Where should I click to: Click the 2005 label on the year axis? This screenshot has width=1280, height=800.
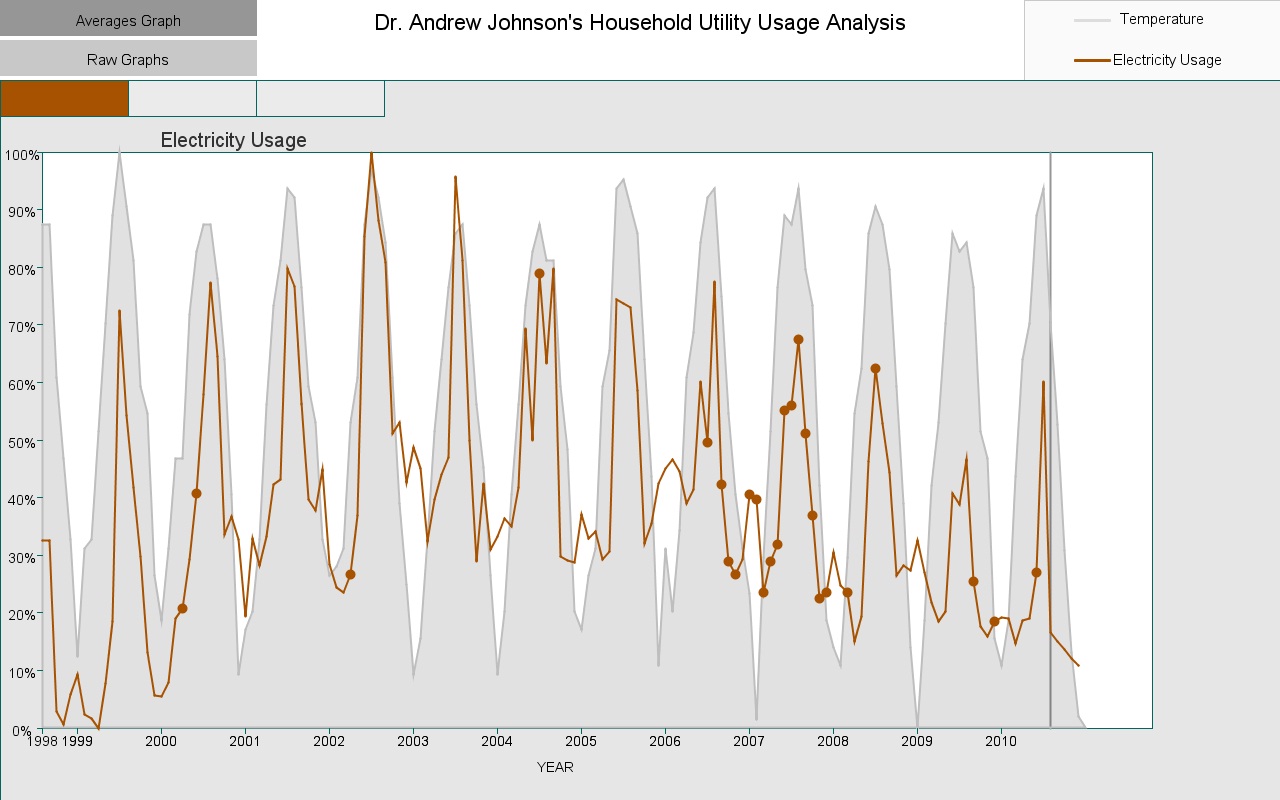click(x=581, y=741)
